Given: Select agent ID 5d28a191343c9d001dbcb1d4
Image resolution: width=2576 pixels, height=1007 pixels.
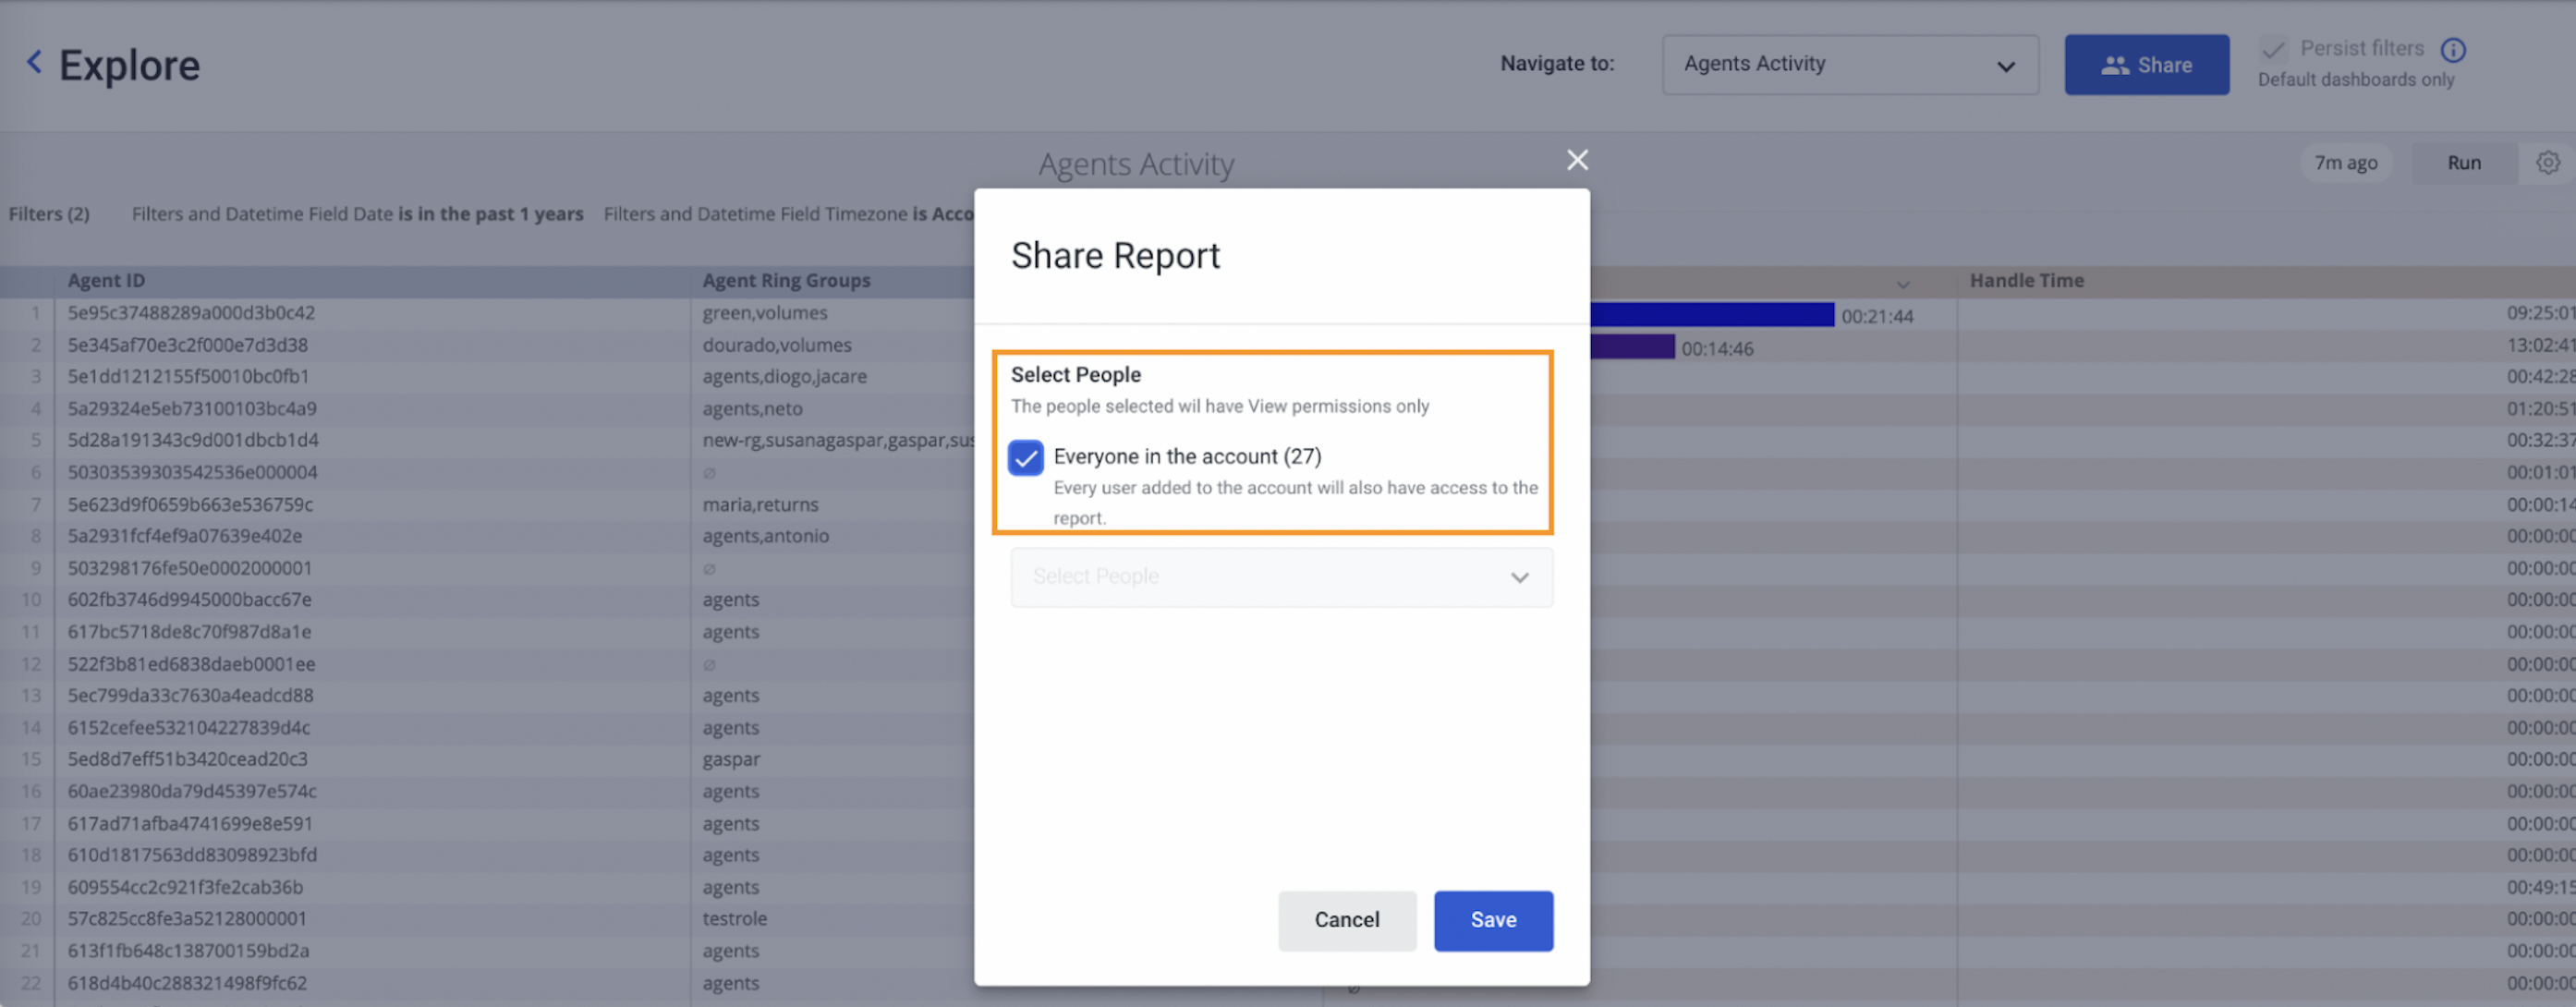Looking at the screenshot, I should pos(193,440).
